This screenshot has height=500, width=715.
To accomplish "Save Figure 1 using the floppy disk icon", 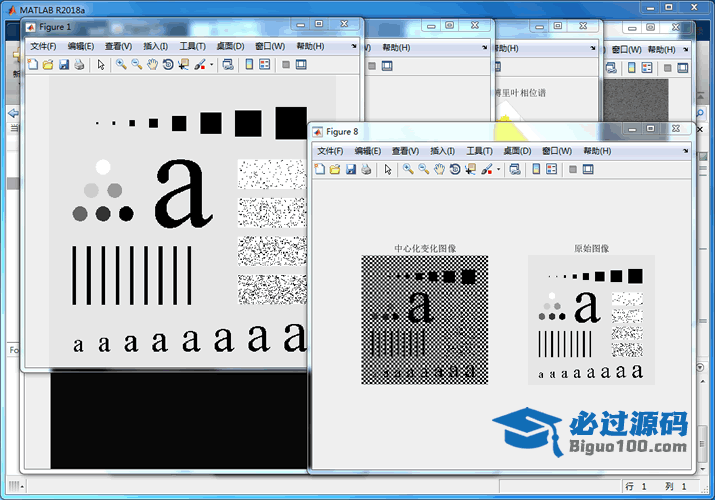I will point(64,65).
